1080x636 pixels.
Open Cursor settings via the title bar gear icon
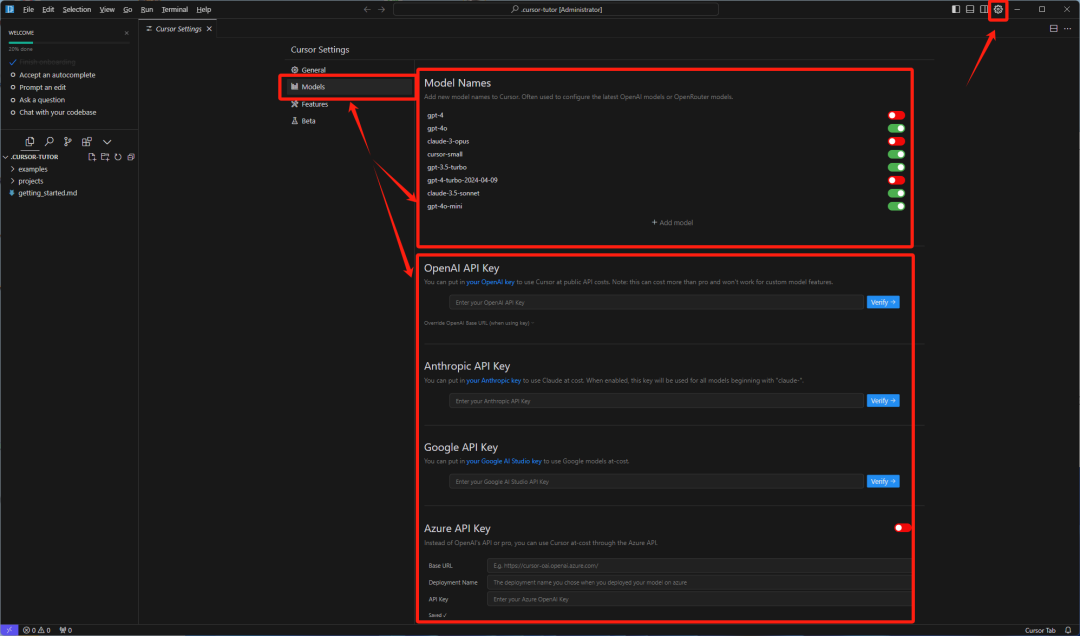point(998,10)
